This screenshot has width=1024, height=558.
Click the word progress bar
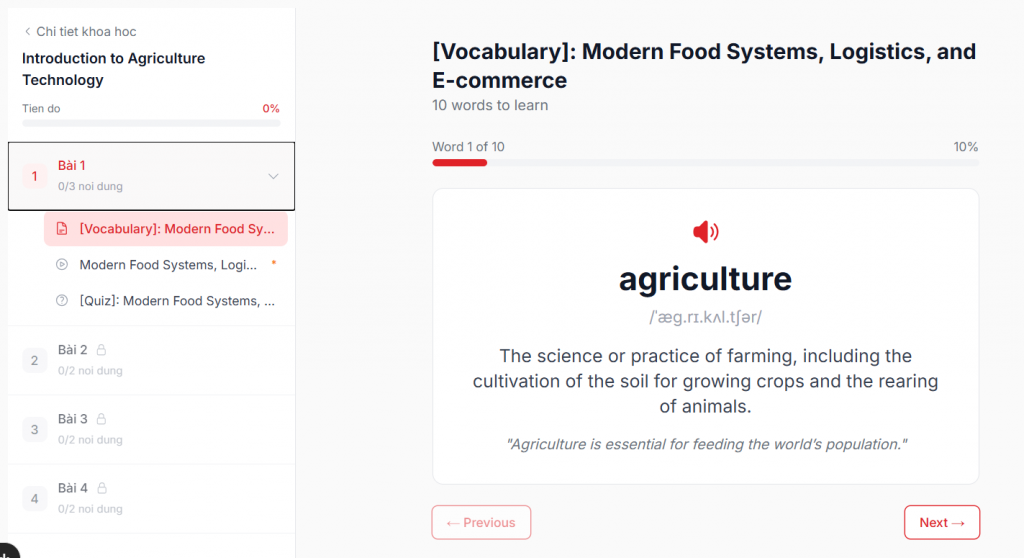(705, 162)
